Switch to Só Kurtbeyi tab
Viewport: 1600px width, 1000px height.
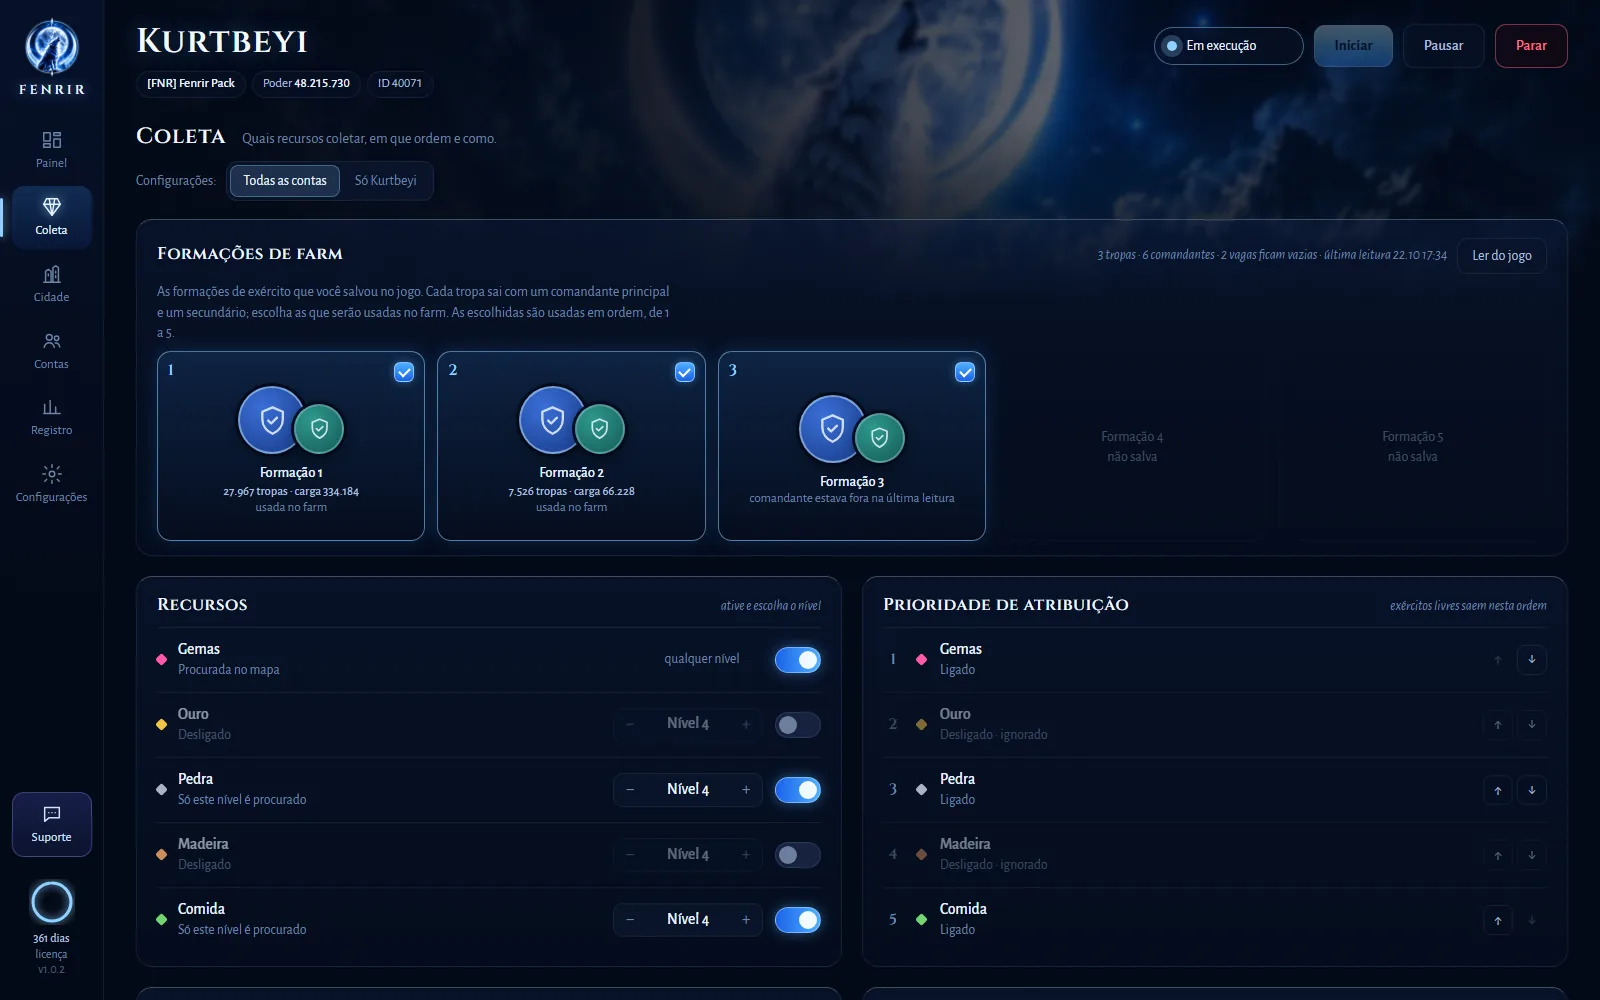click(x=385, y=181)
